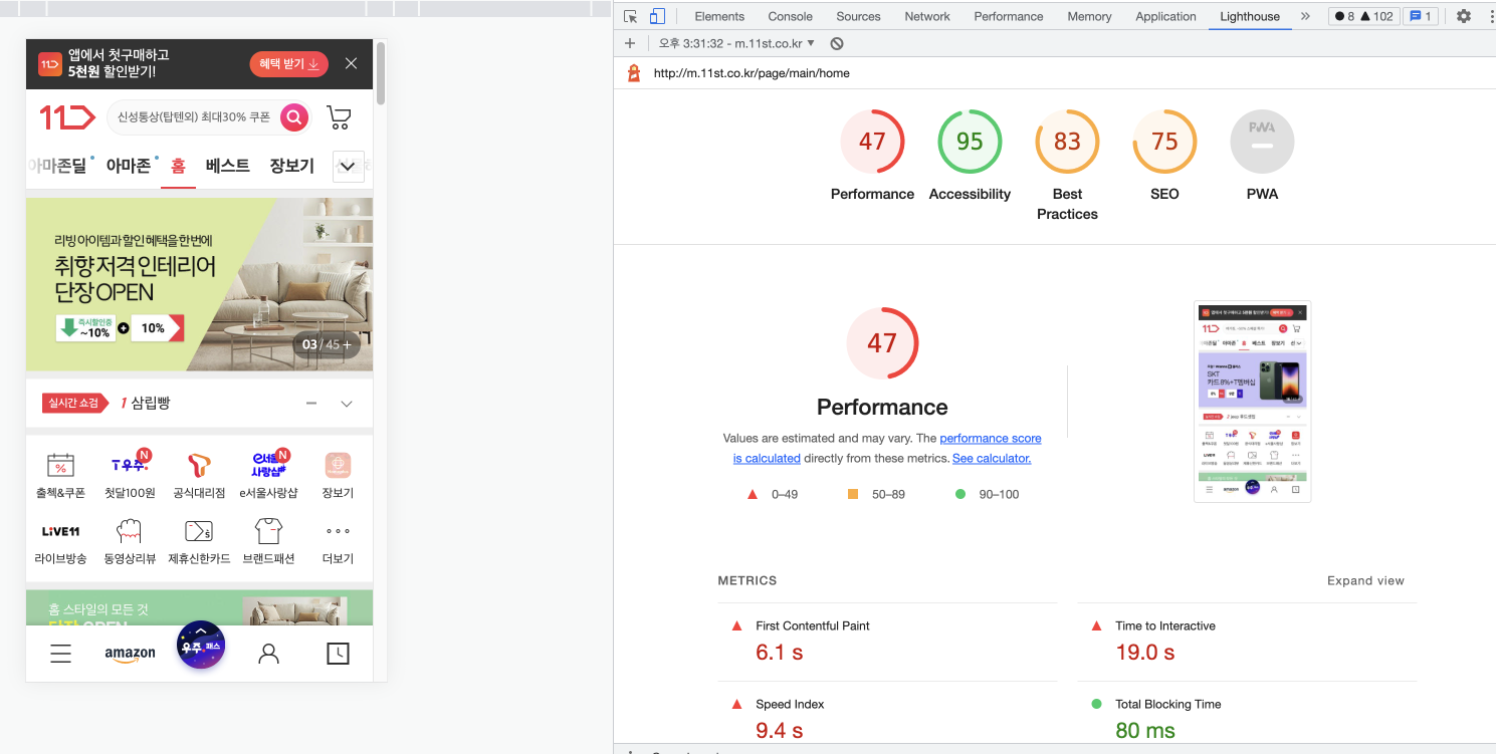Open the my-profile person icon
The image size is (1496, 754).
pos(268,654)
